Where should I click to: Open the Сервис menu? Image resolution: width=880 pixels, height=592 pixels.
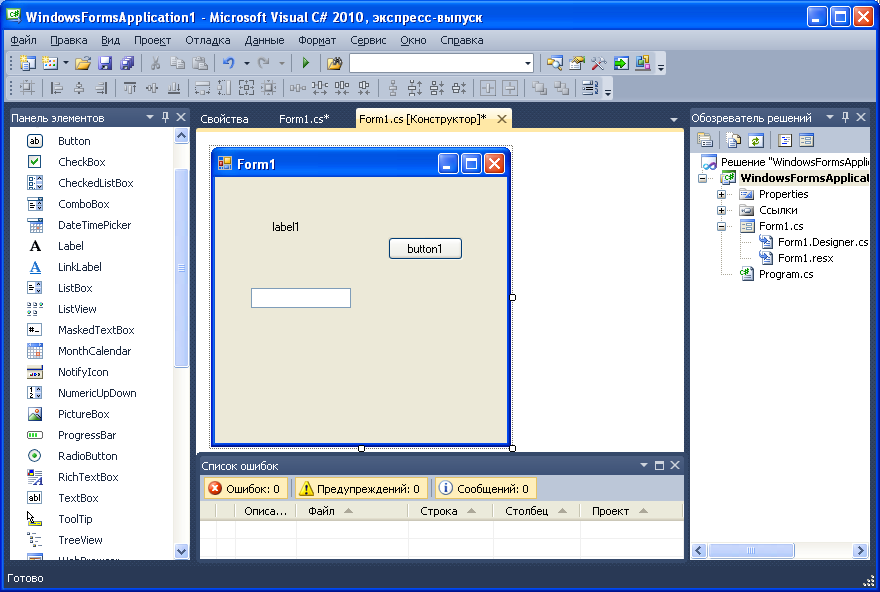click(x=368, y=40)
